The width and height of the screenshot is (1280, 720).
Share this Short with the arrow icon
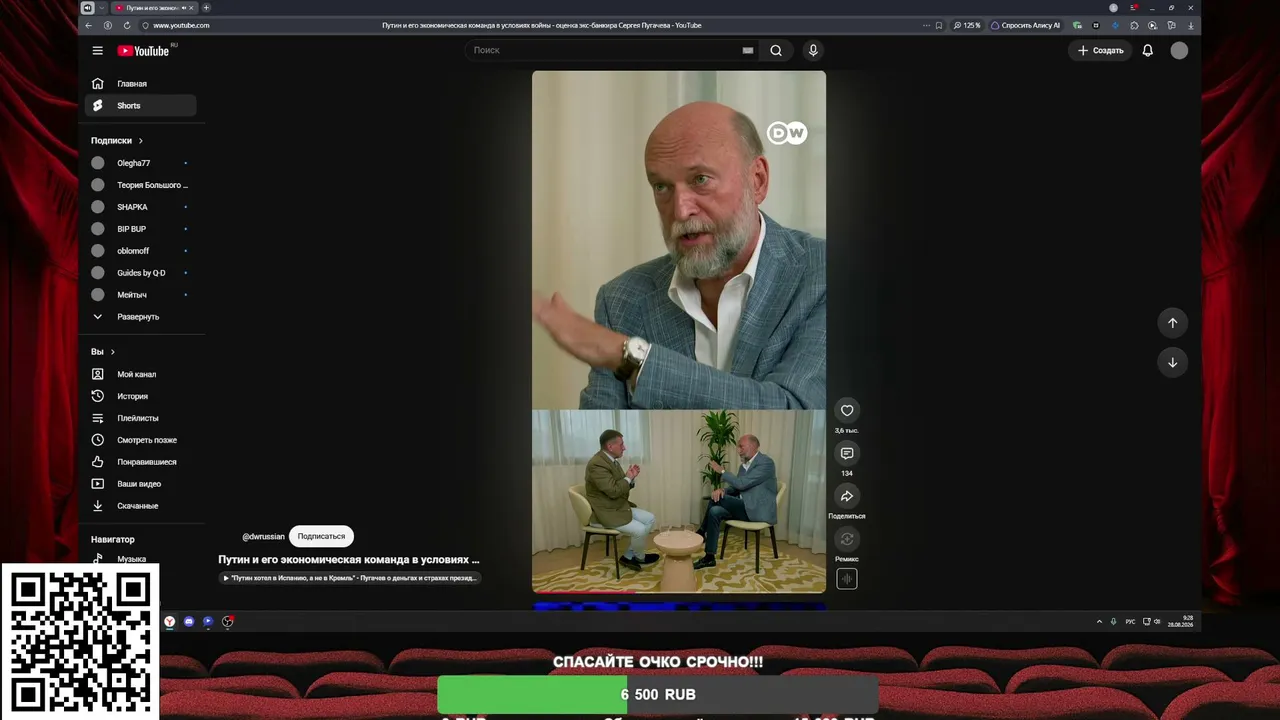click(847, 496)
